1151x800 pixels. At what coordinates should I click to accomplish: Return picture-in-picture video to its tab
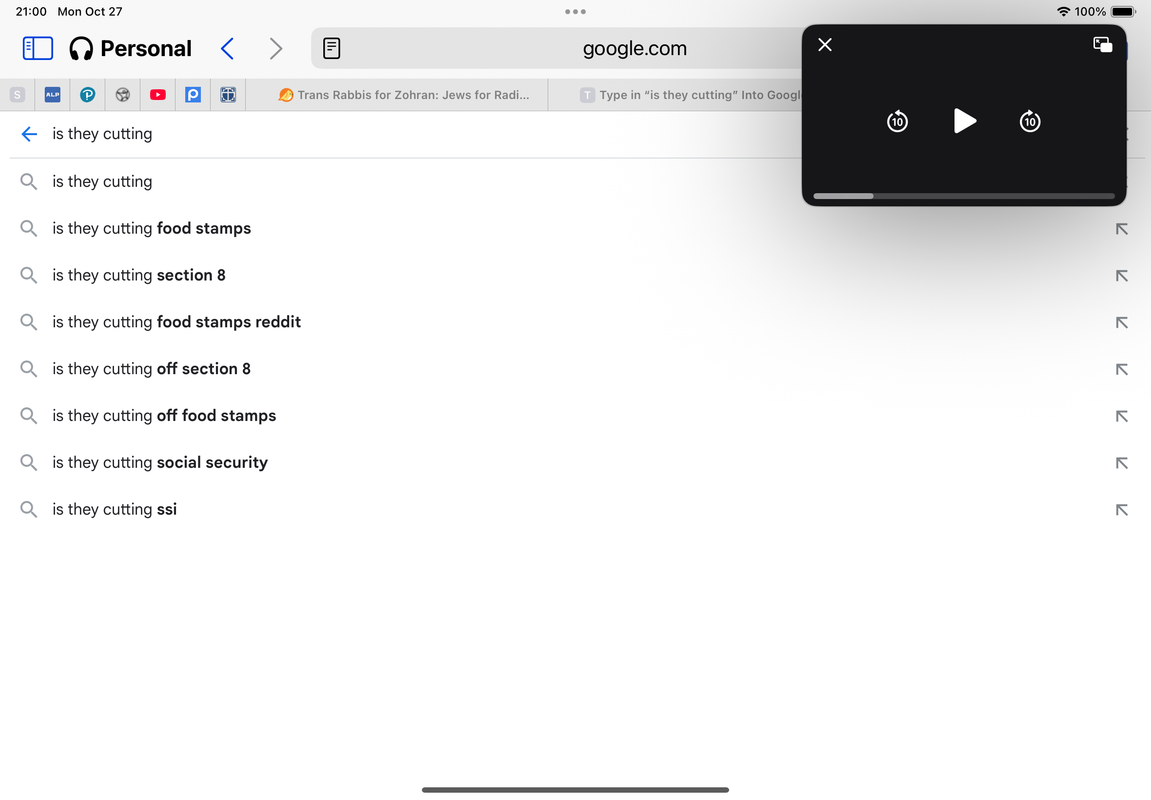coord(1103,45)
